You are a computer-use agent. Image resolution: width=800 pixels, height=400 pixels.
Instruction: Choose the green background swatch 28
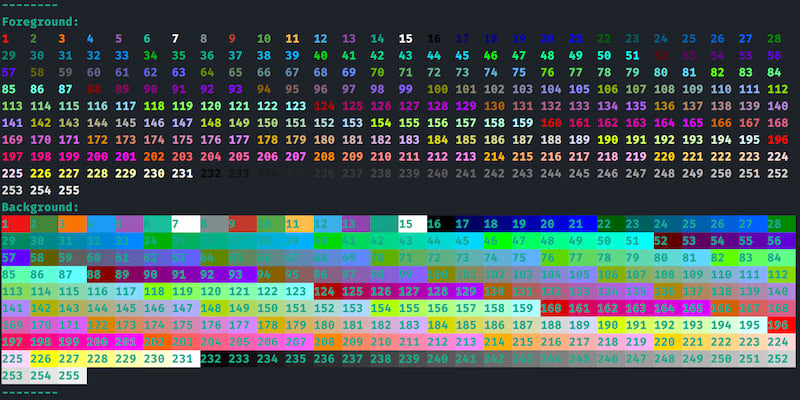tap(781, 224)
